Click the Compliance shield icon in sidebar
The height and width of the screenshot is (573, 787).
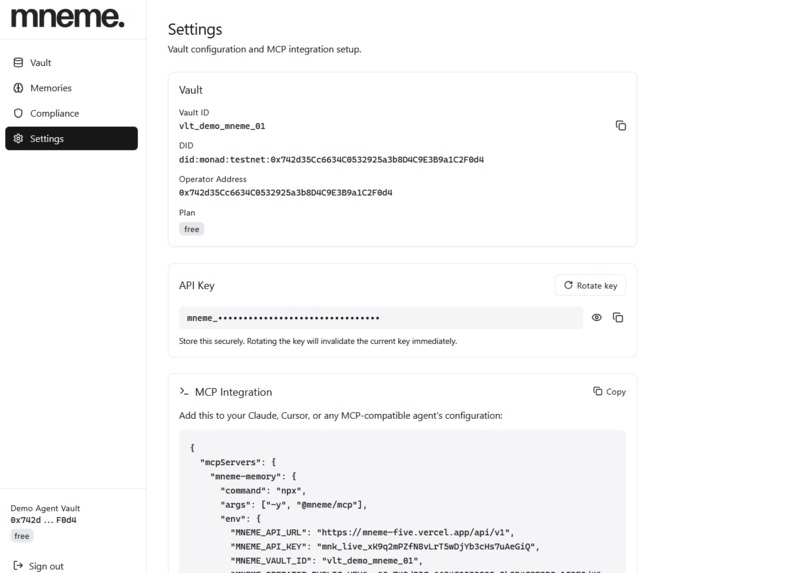tap(18, 113)
